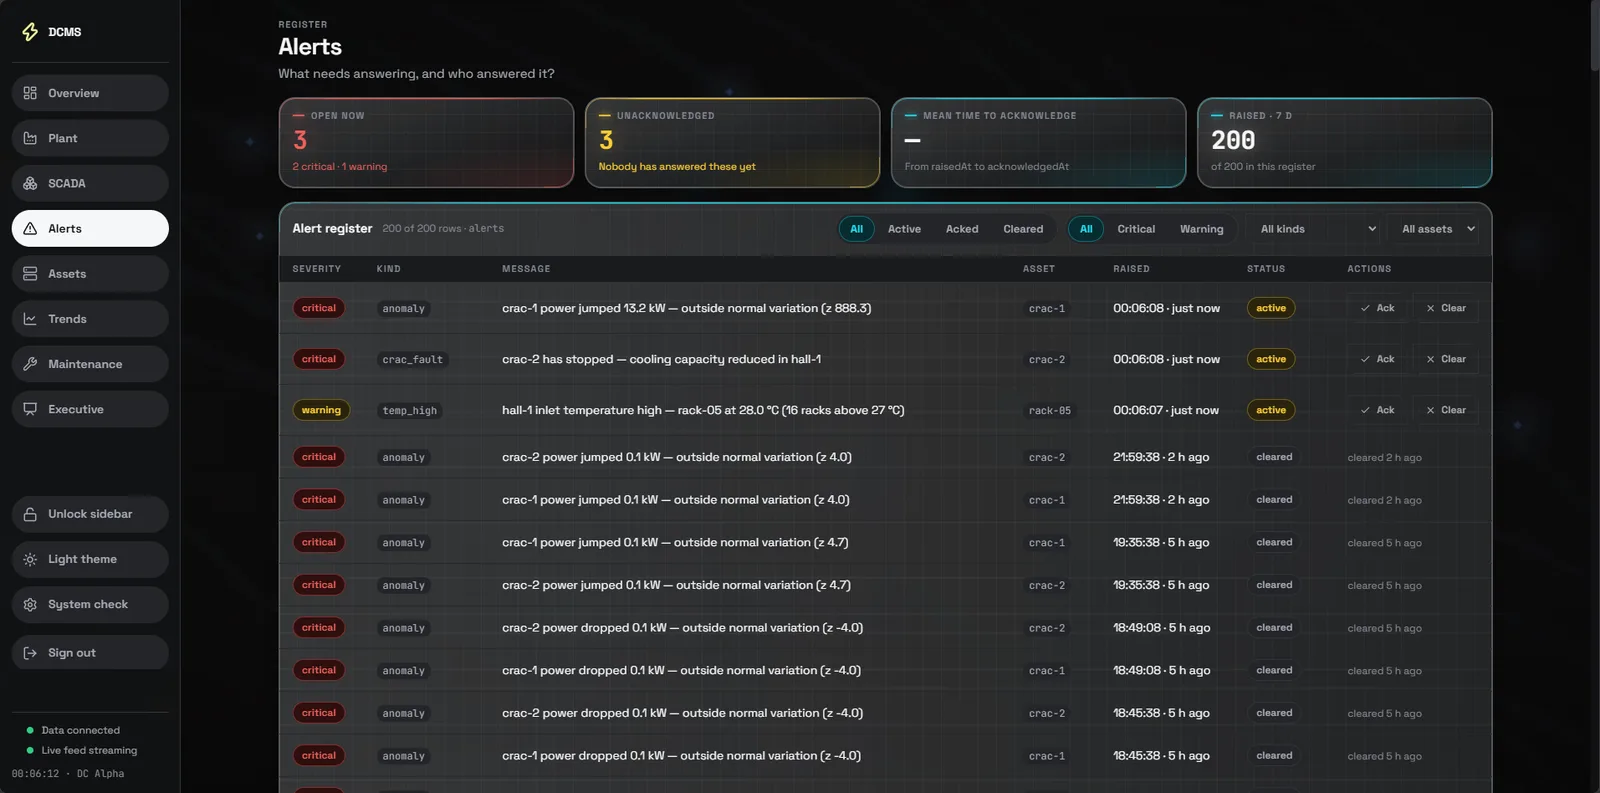
Task: Open the Trends page
Action: point(90,319)
